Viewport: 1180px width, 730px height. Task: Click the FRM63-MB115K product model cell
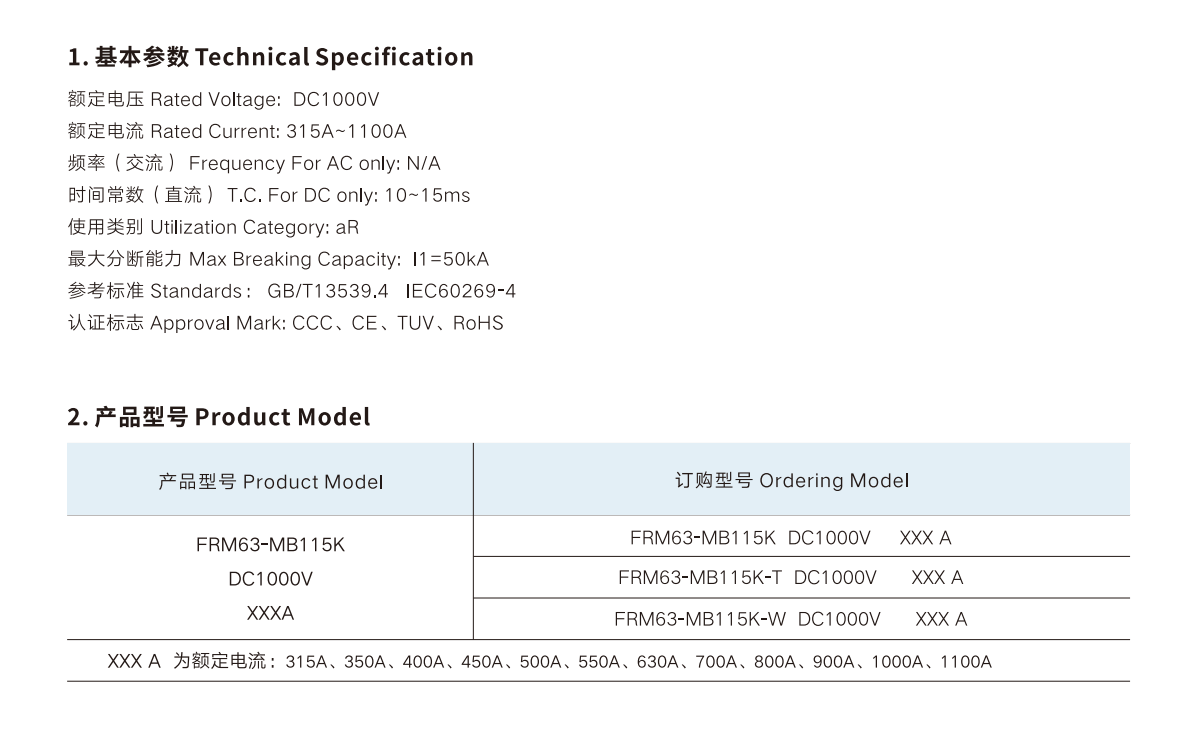pos(270,578)
